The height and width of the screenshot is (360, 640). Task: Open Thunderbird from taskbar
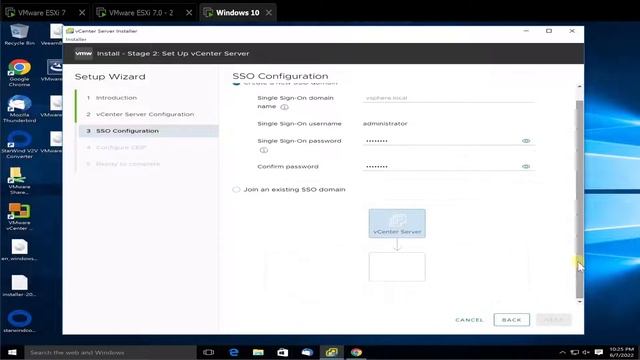coord(307,352)
